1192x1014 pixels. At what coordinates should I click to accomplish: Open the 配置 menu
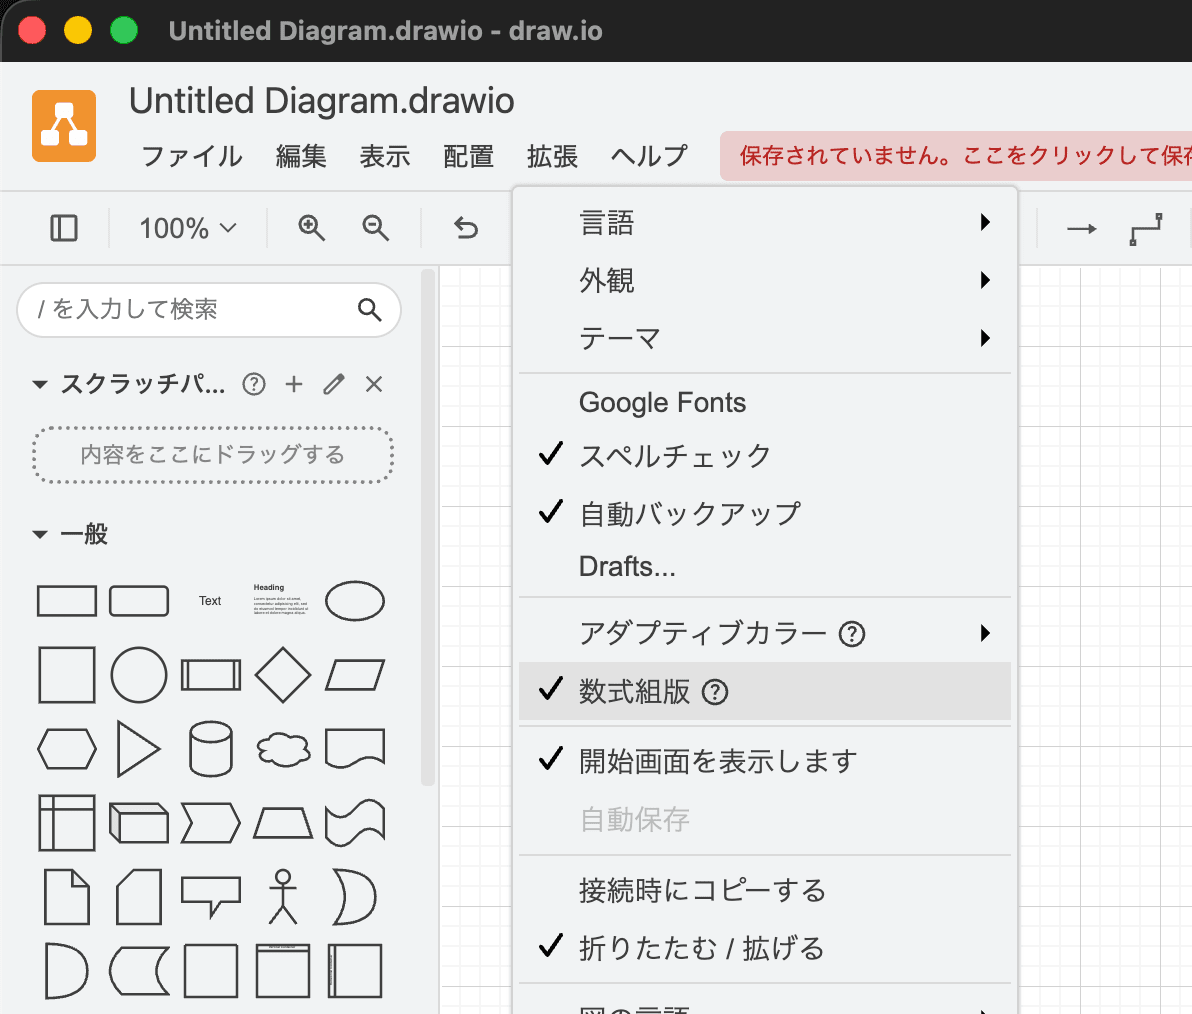point(468,156)
